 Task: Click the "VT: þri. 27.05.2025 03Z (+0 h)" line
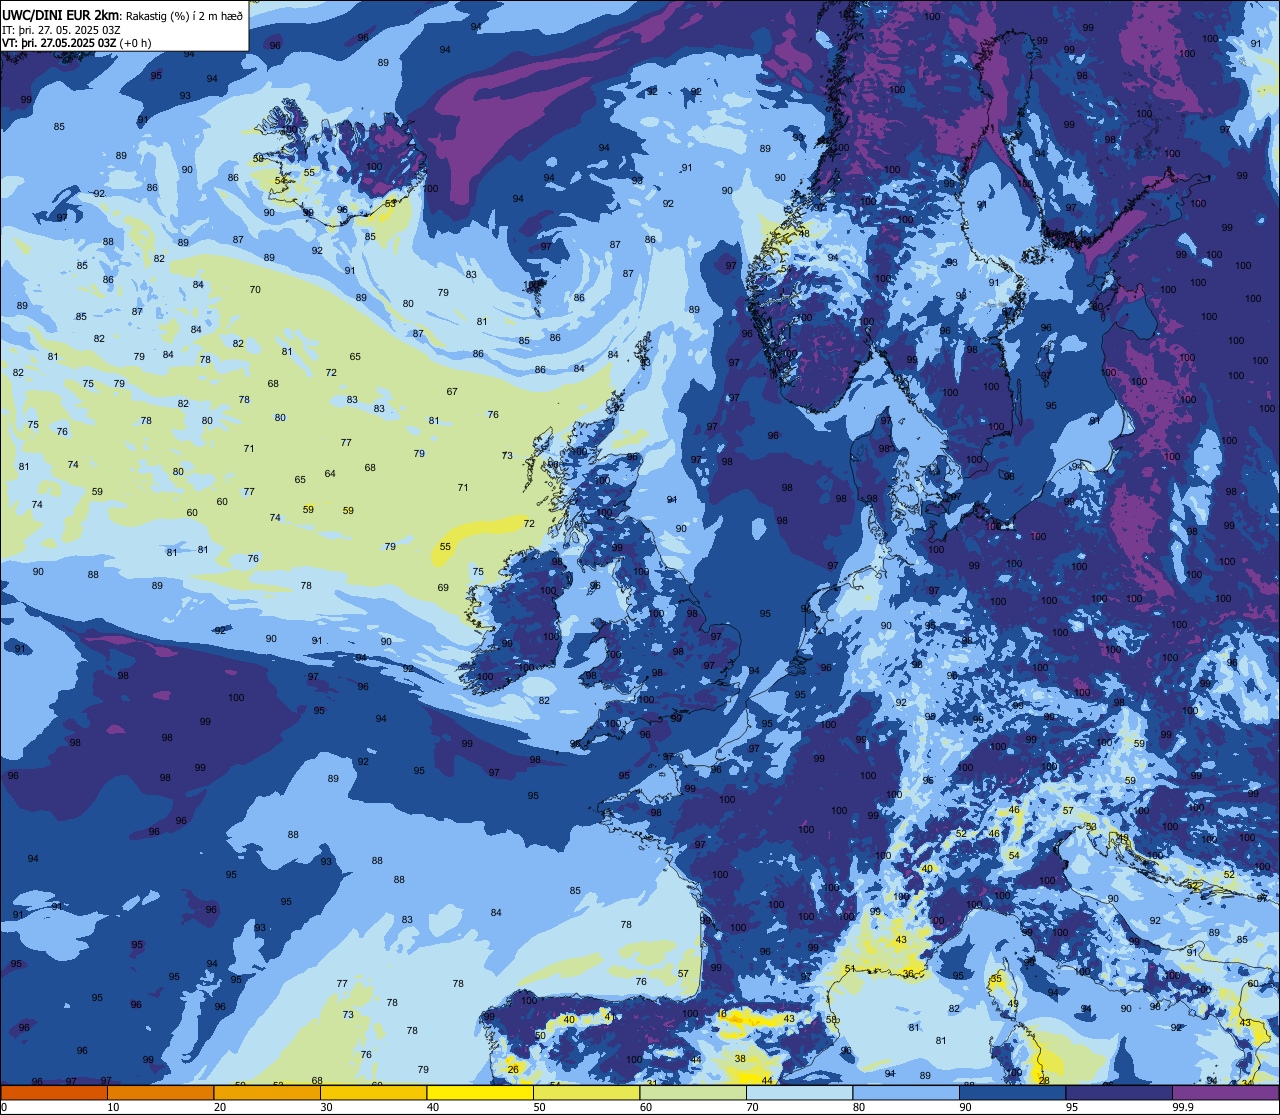point(77,42)
